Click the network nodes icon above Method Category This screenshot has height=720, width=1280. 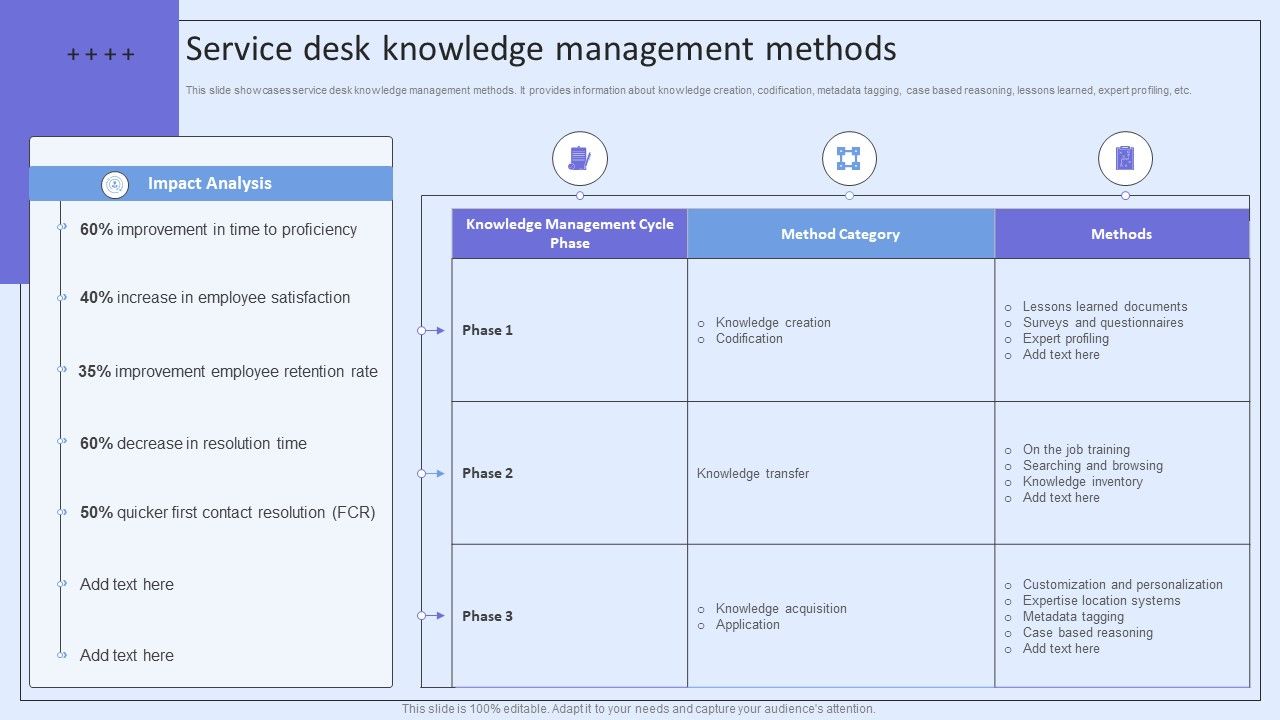849,159
